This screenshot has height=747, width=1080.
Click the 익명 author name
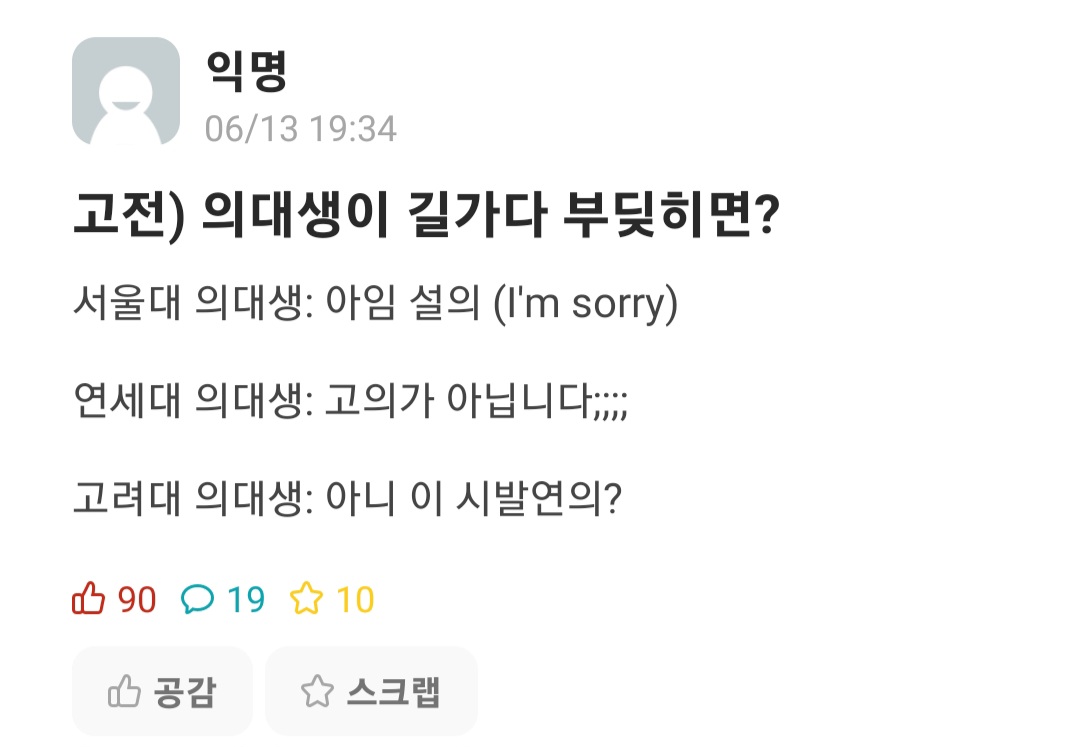[247, 71]
